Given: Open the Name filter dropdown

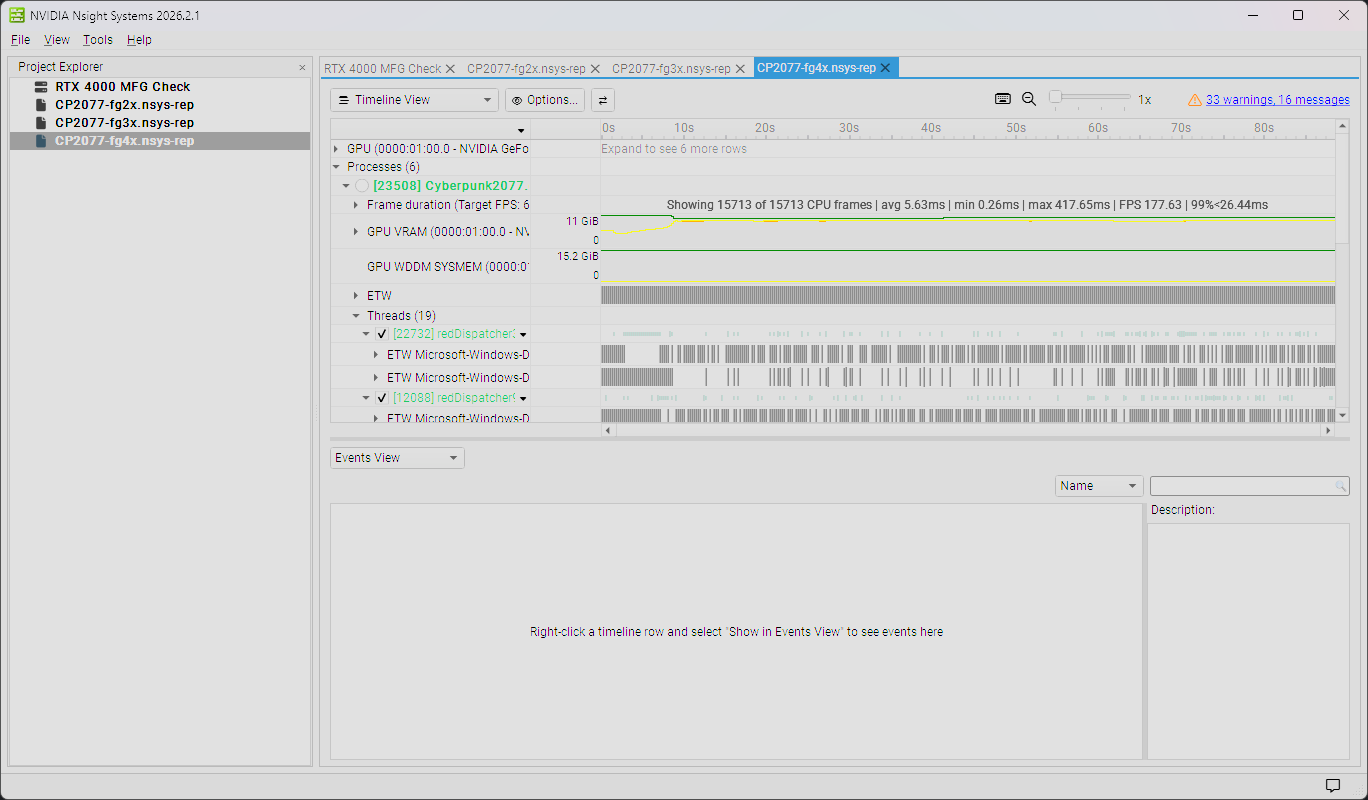Looking at the screenshot, I should pyautogui.click(x=1099, y=486).
